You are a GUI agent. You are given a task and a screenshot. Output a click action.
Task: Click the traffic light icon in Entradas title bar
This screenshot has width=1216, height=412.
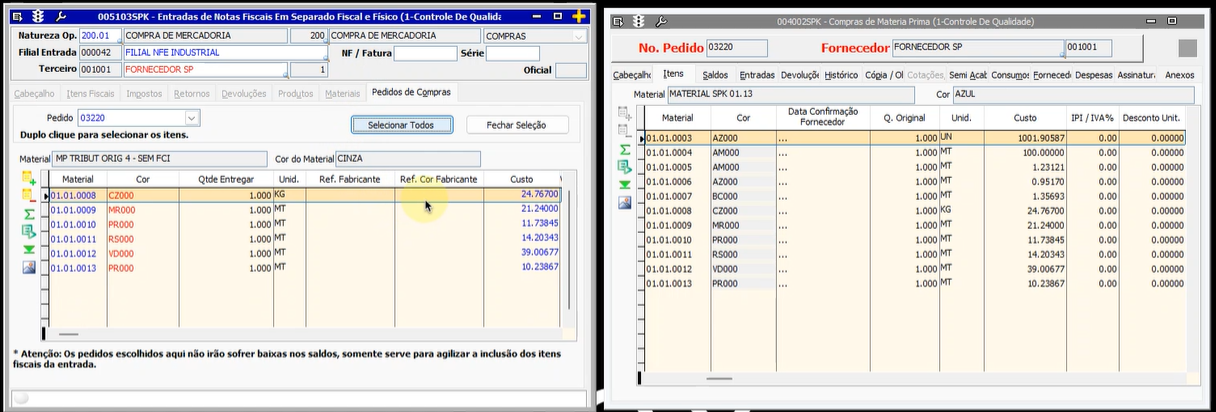tap(39, 17)
